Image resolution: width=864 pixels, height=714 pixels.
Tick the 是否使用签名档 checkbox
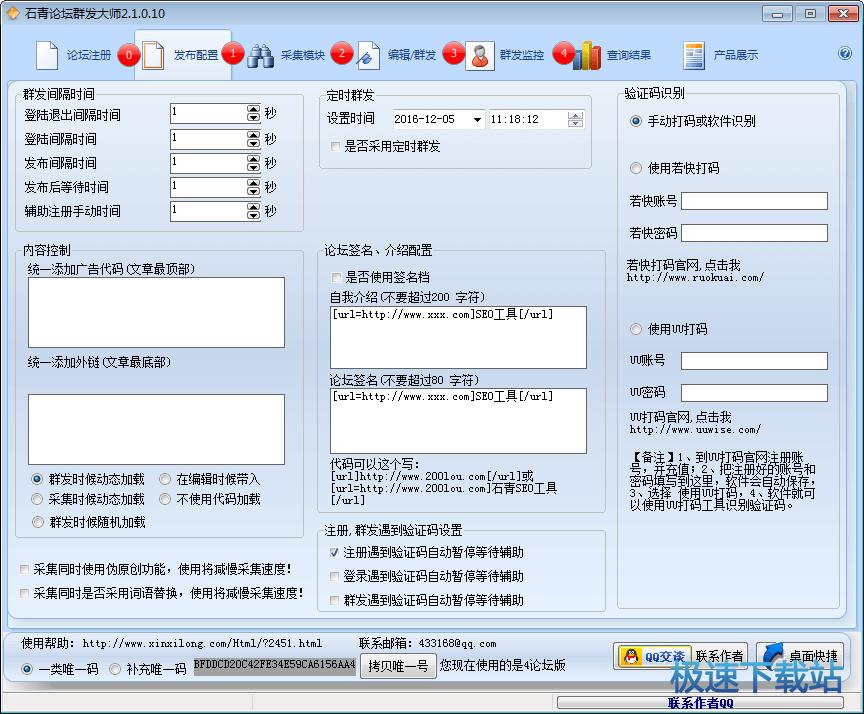pyautogui.click(x=336, y=277)
